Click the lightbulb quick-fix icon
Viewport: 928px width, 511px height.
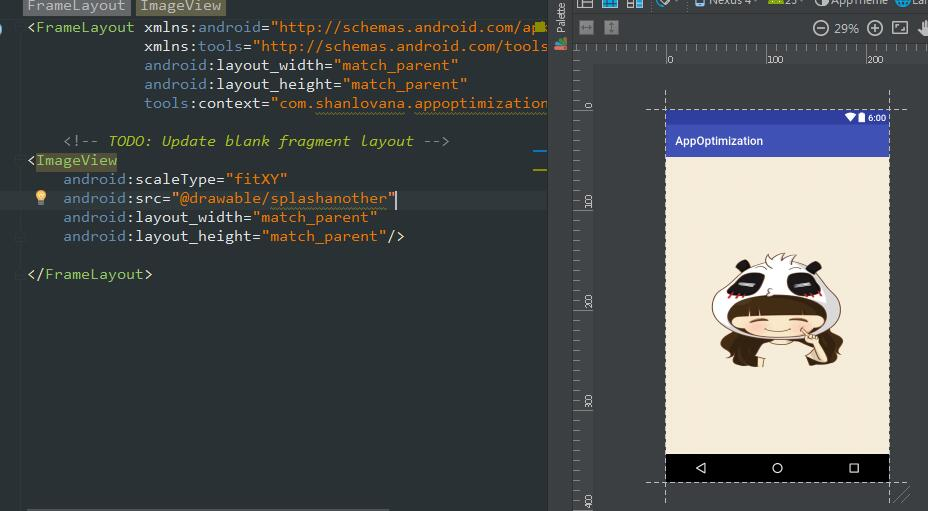point(41,197)
